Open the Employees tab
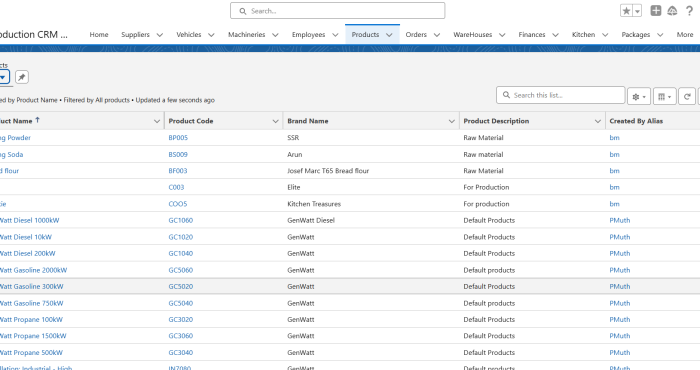The width and height of the screenshot is (700, 370). coord(308,34)
